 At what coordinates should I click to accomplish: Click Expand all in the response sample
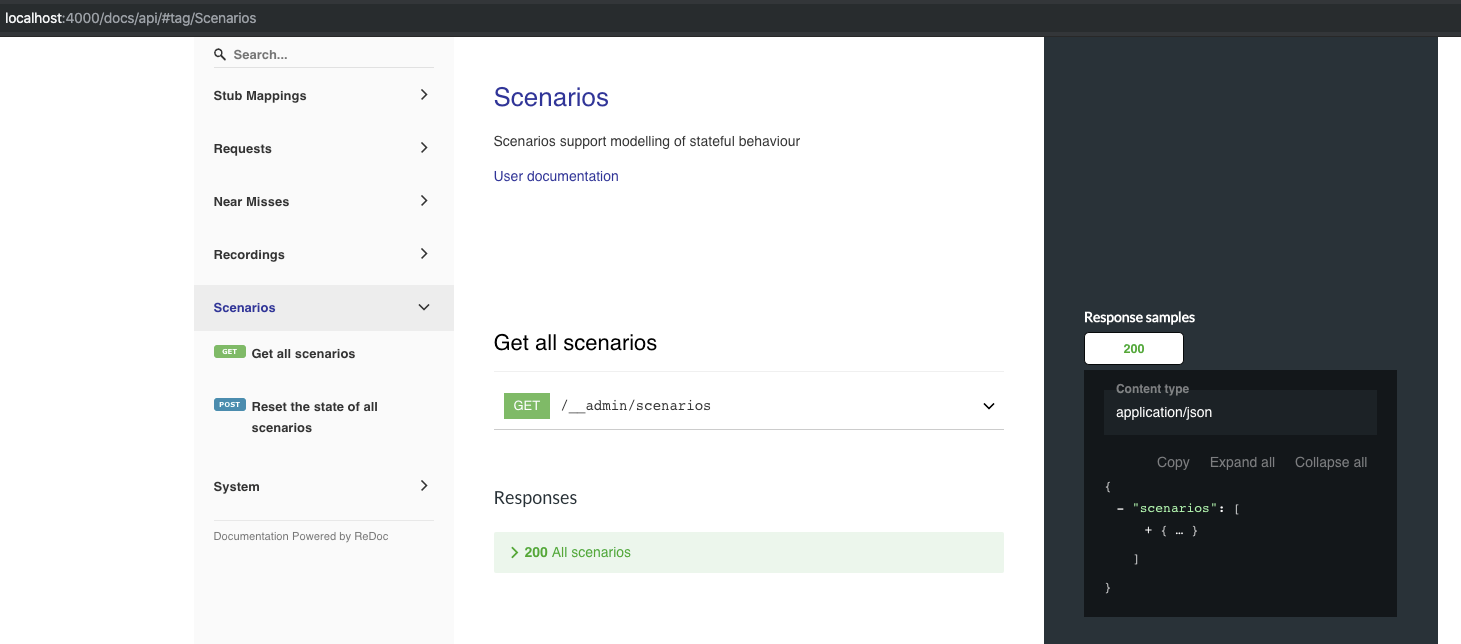click(x=1242, y=462)
